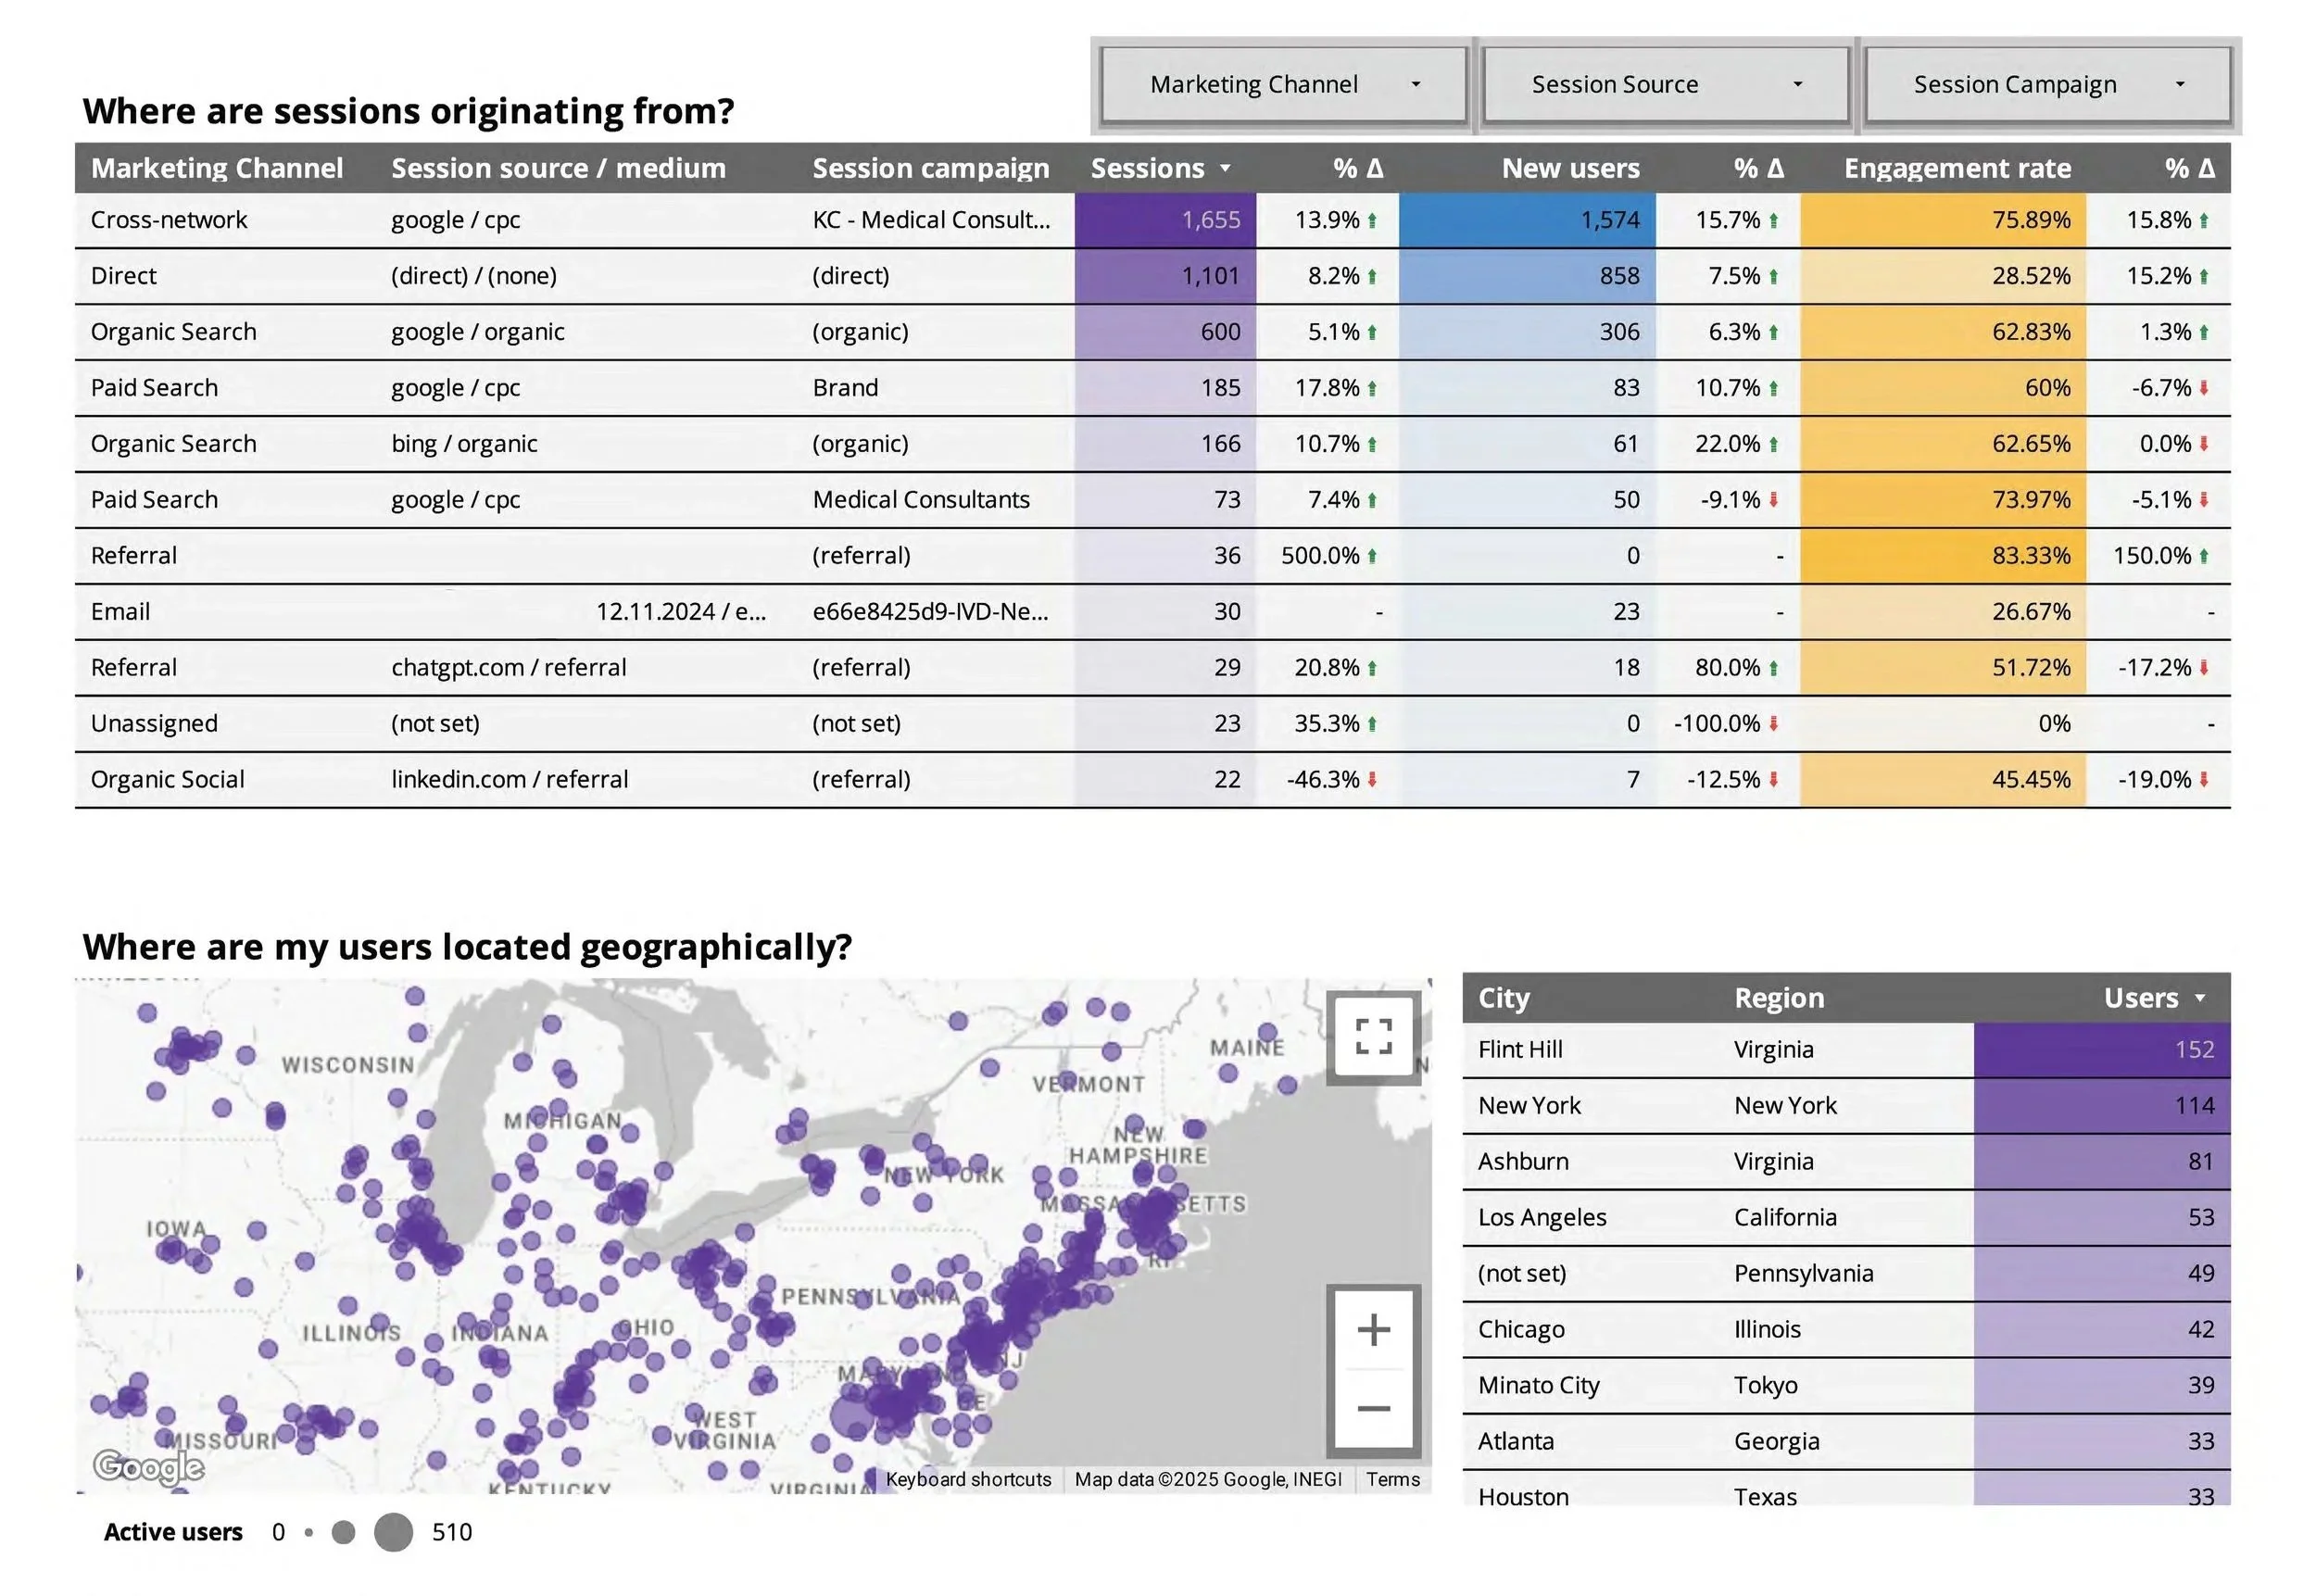The height and width of the screenshot is (1596, 2316).
Task: Click the 152 users value cell
Action: coord(2102,1050)
